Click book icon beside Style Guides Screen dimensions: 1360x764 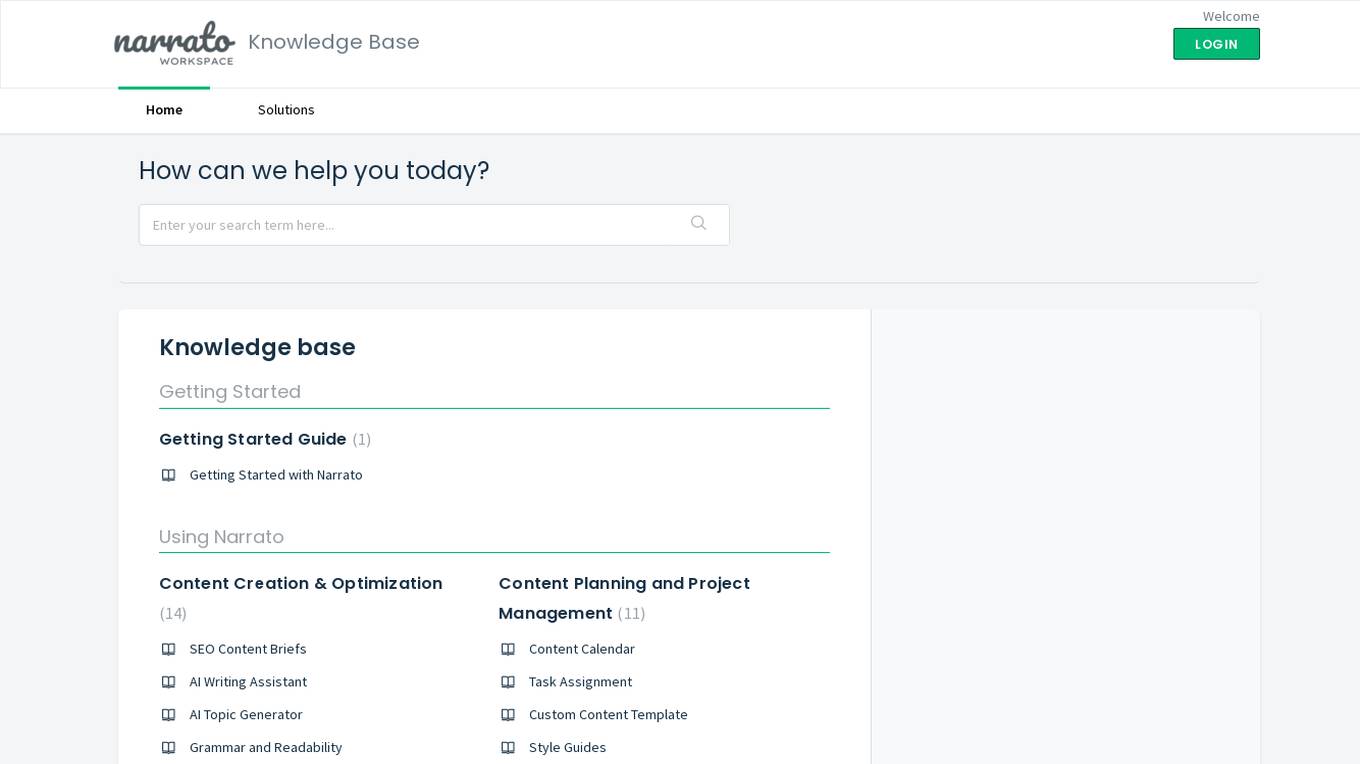pyautogui.click(x=508, y=748)
